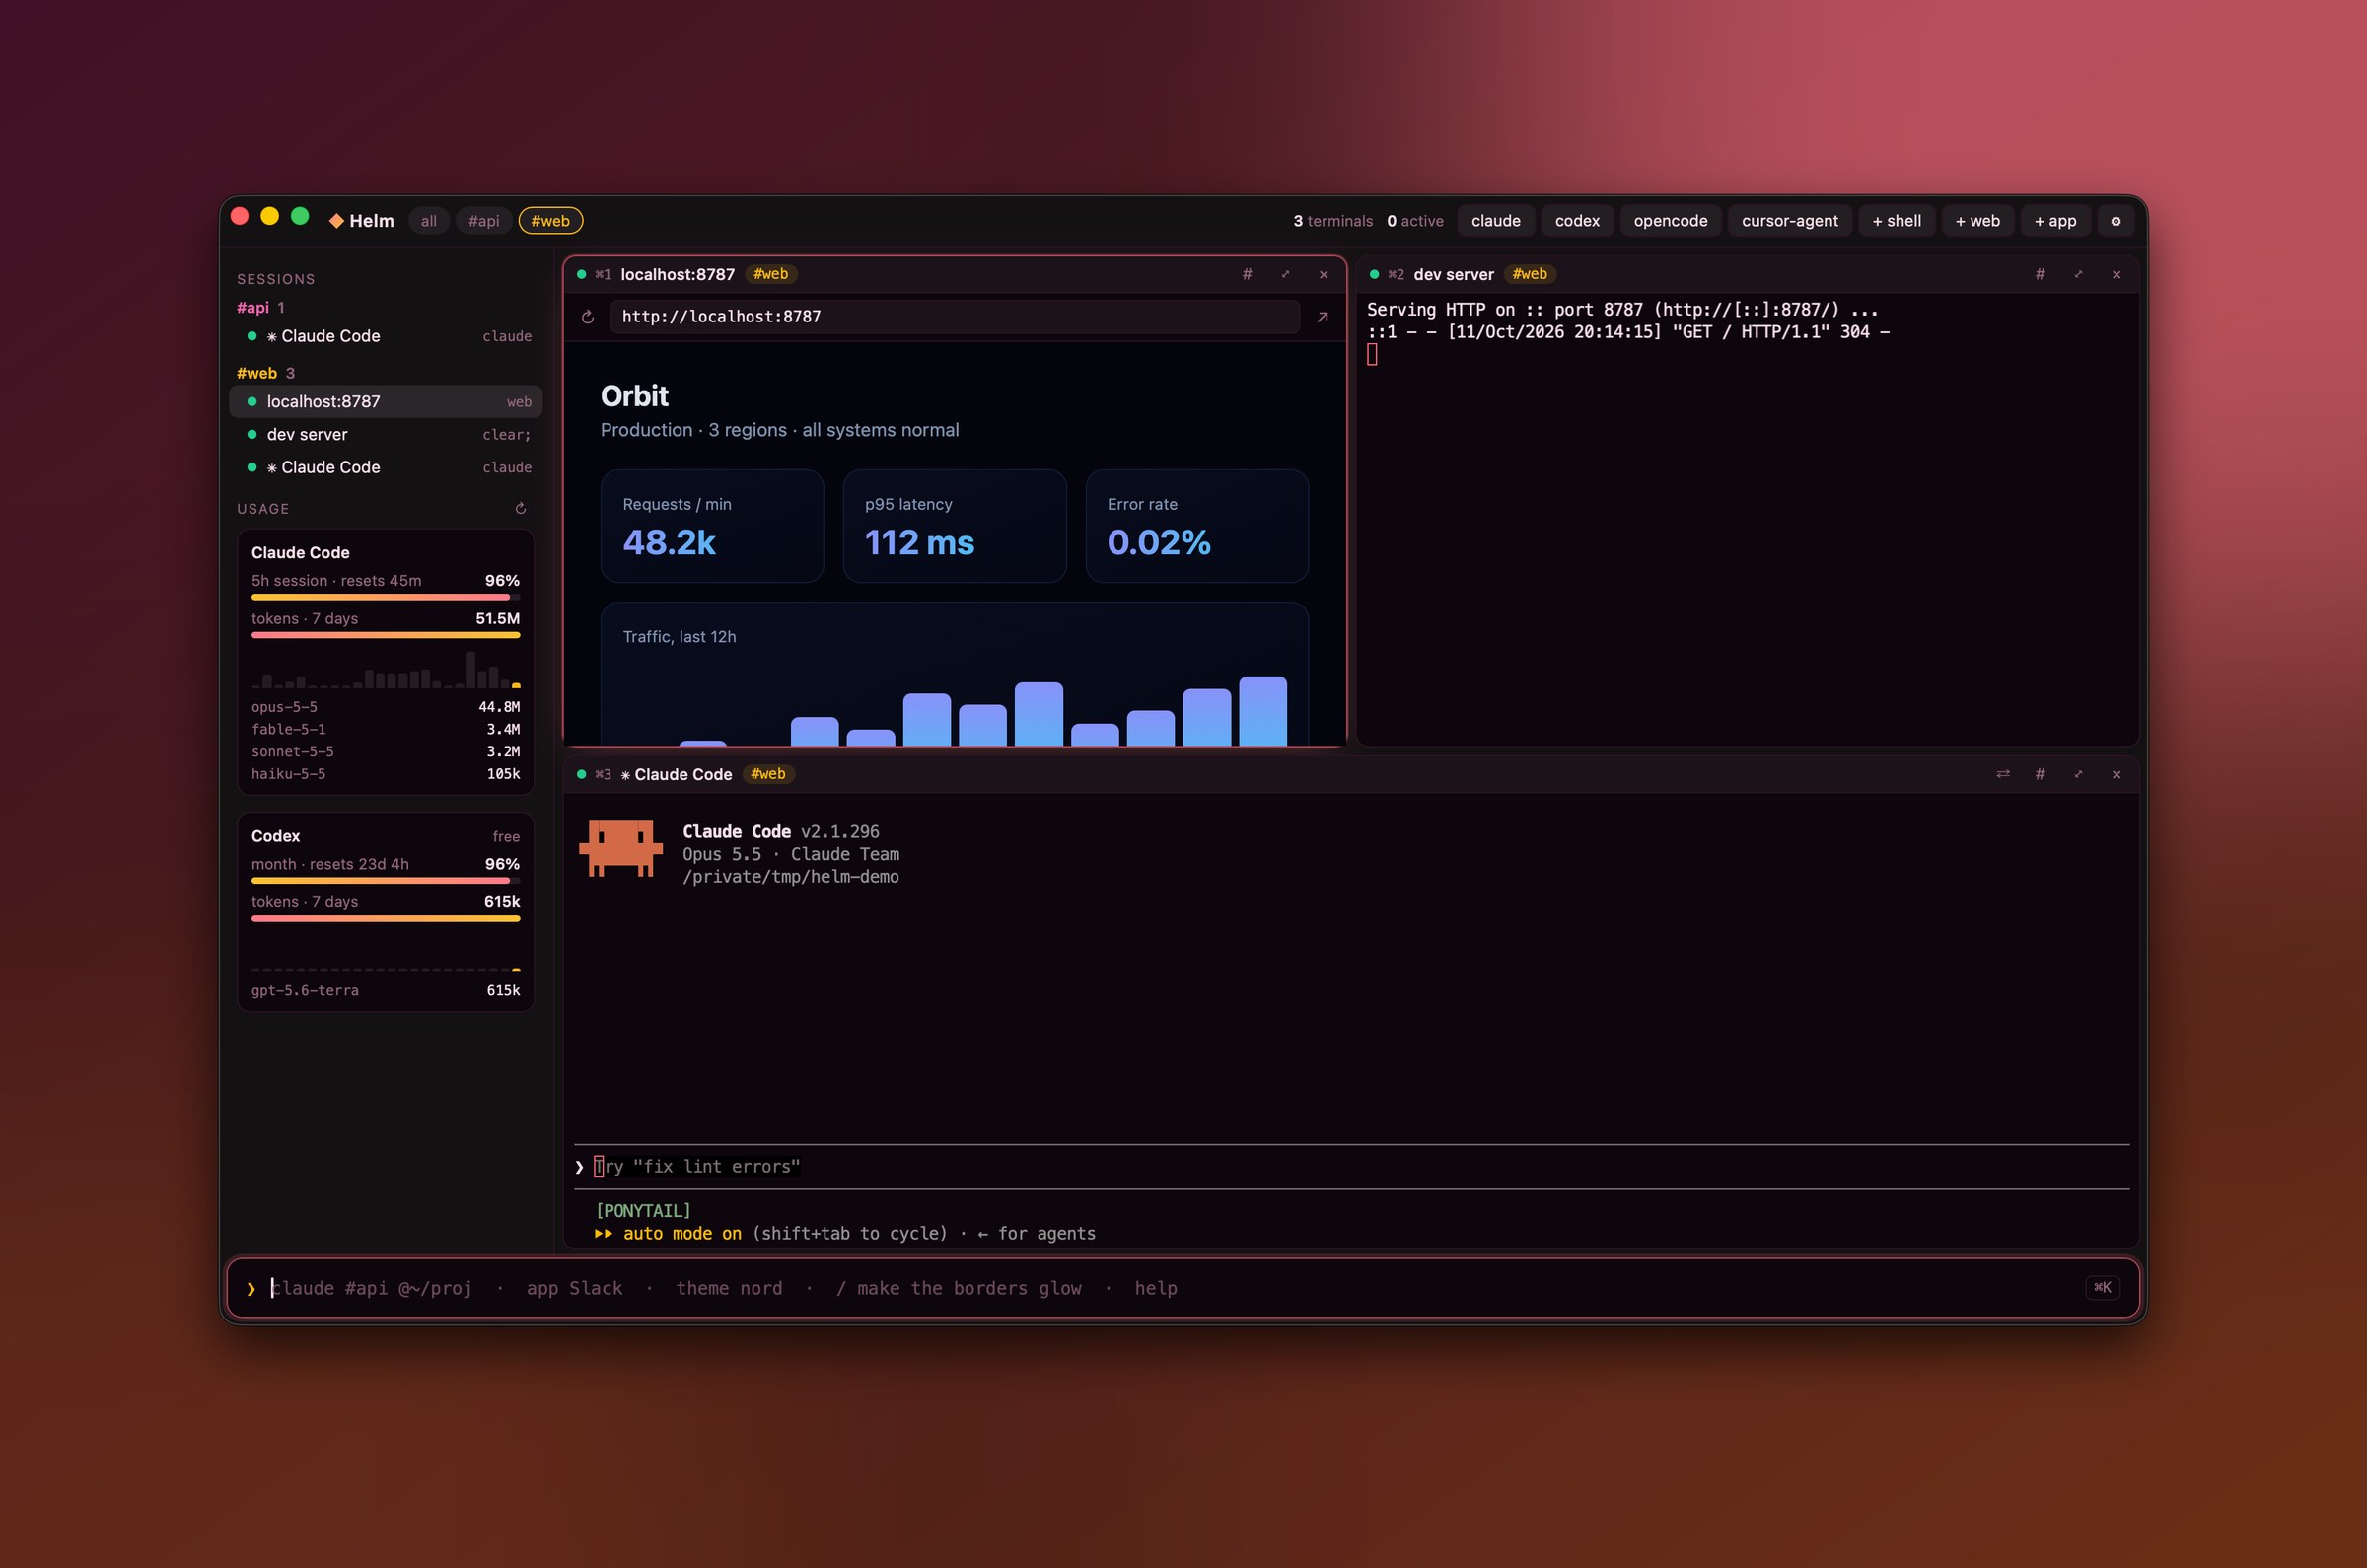Click the # tag icon on dev server pane

[x=2040, y=274]
